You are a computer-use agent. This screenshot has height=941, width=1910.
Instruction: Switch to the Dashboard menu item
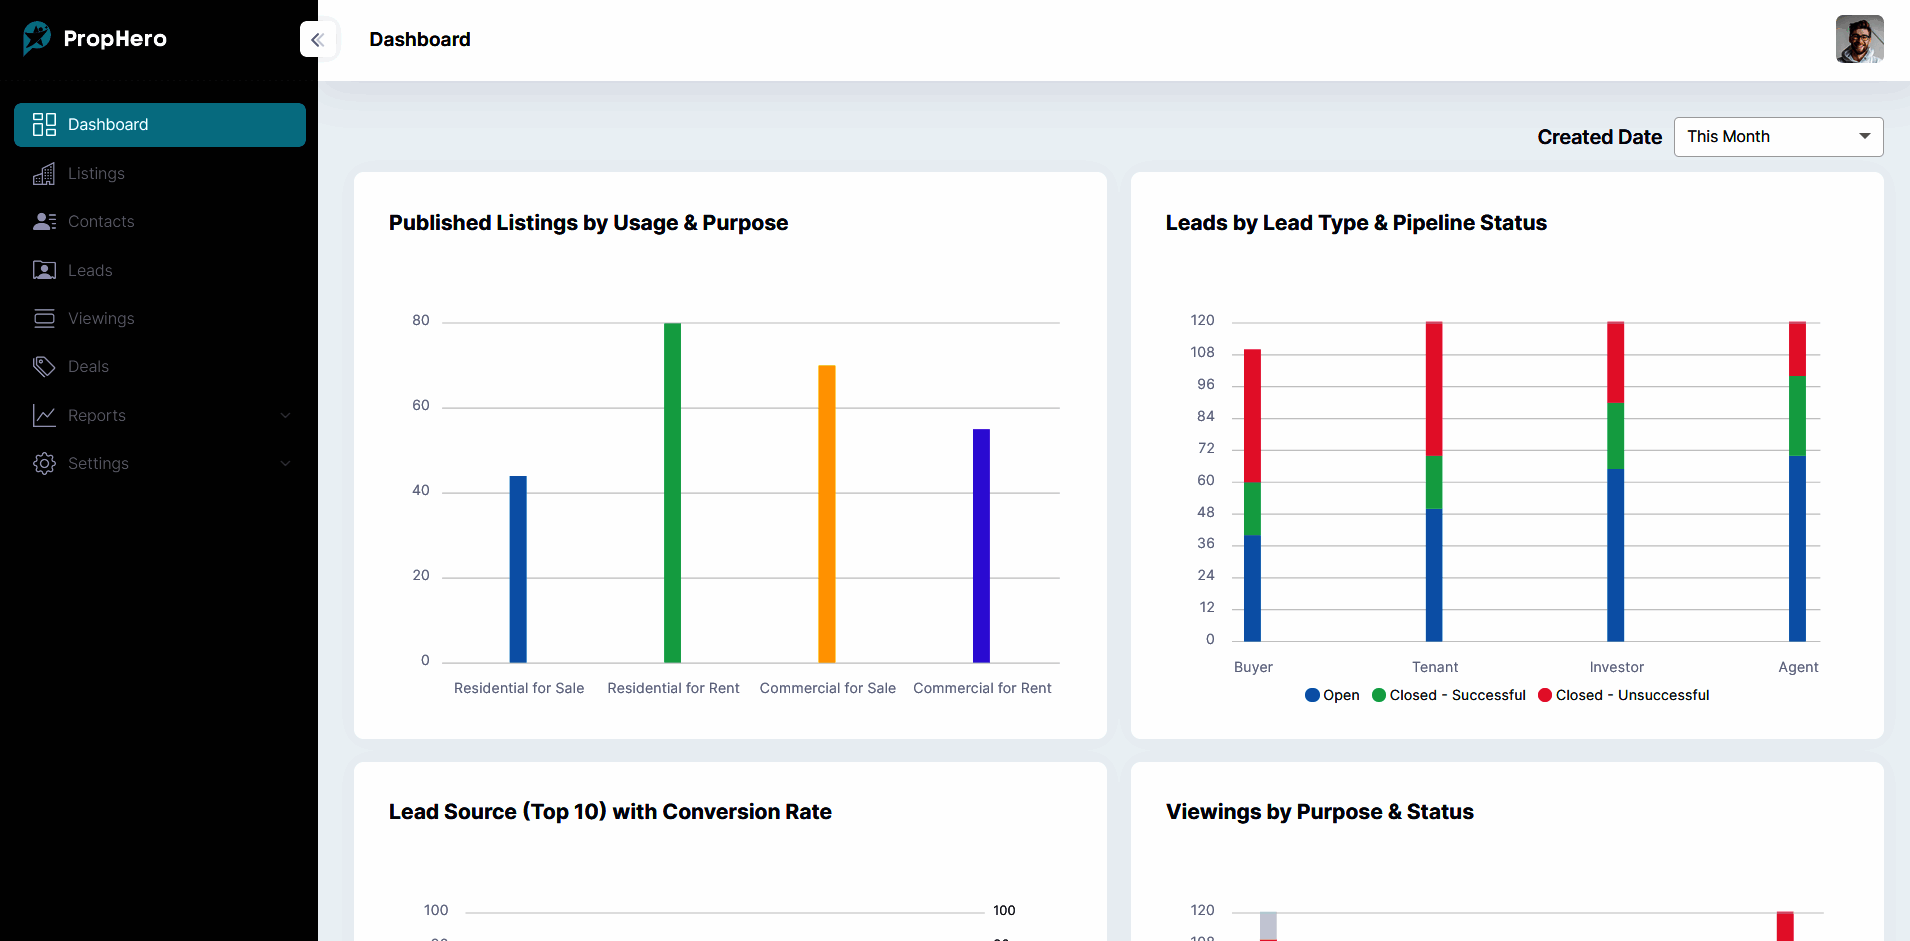click(108, 124)
